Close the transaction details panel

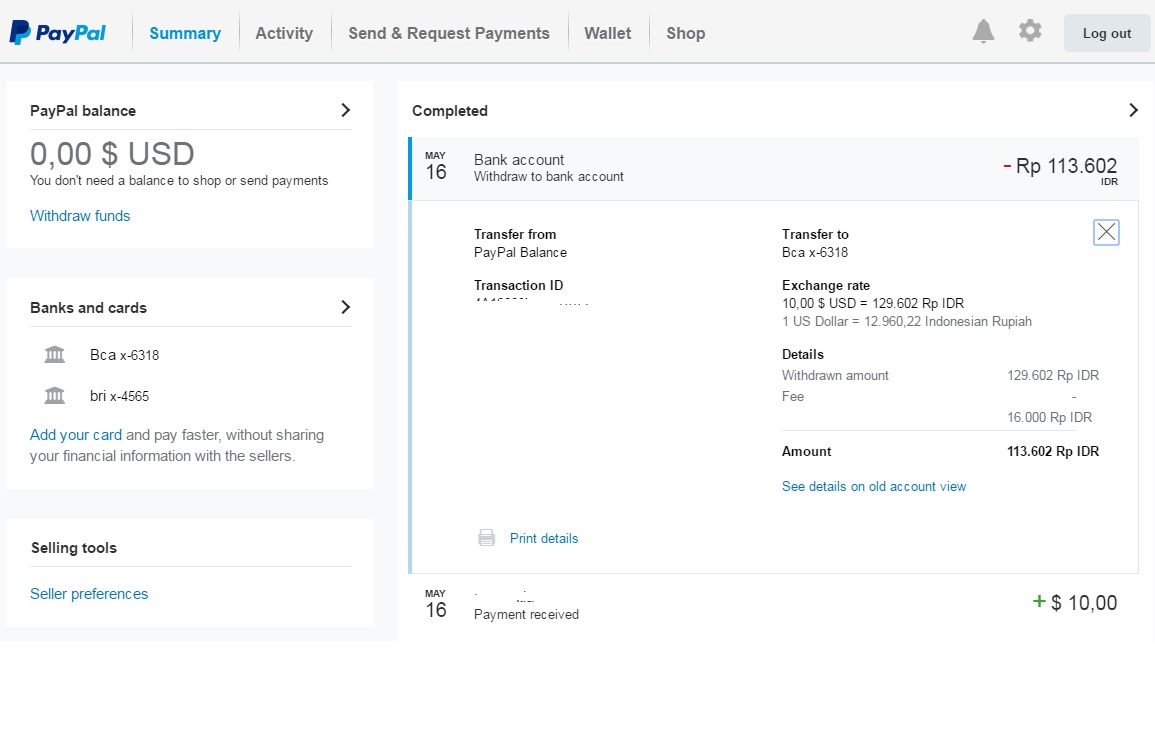tap(1106, 233)
